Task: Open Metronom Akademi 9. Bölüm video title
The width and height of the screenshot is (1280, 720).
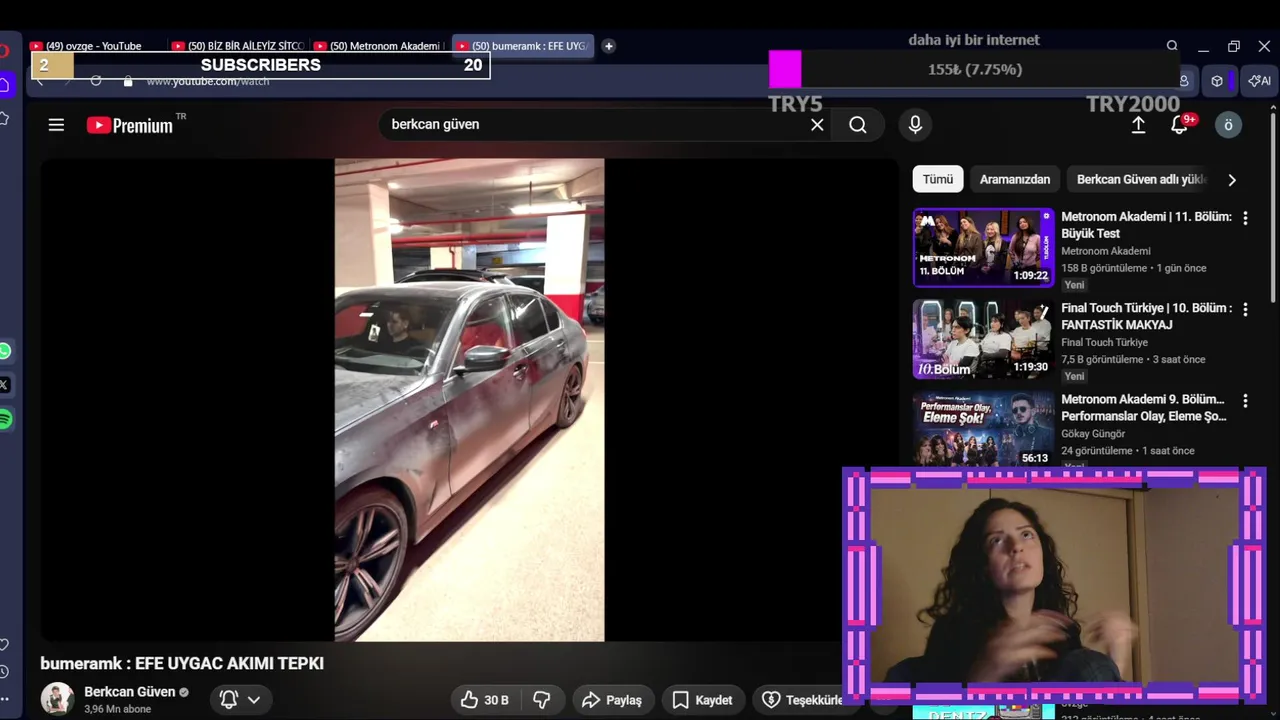Action: [1144, 408]
